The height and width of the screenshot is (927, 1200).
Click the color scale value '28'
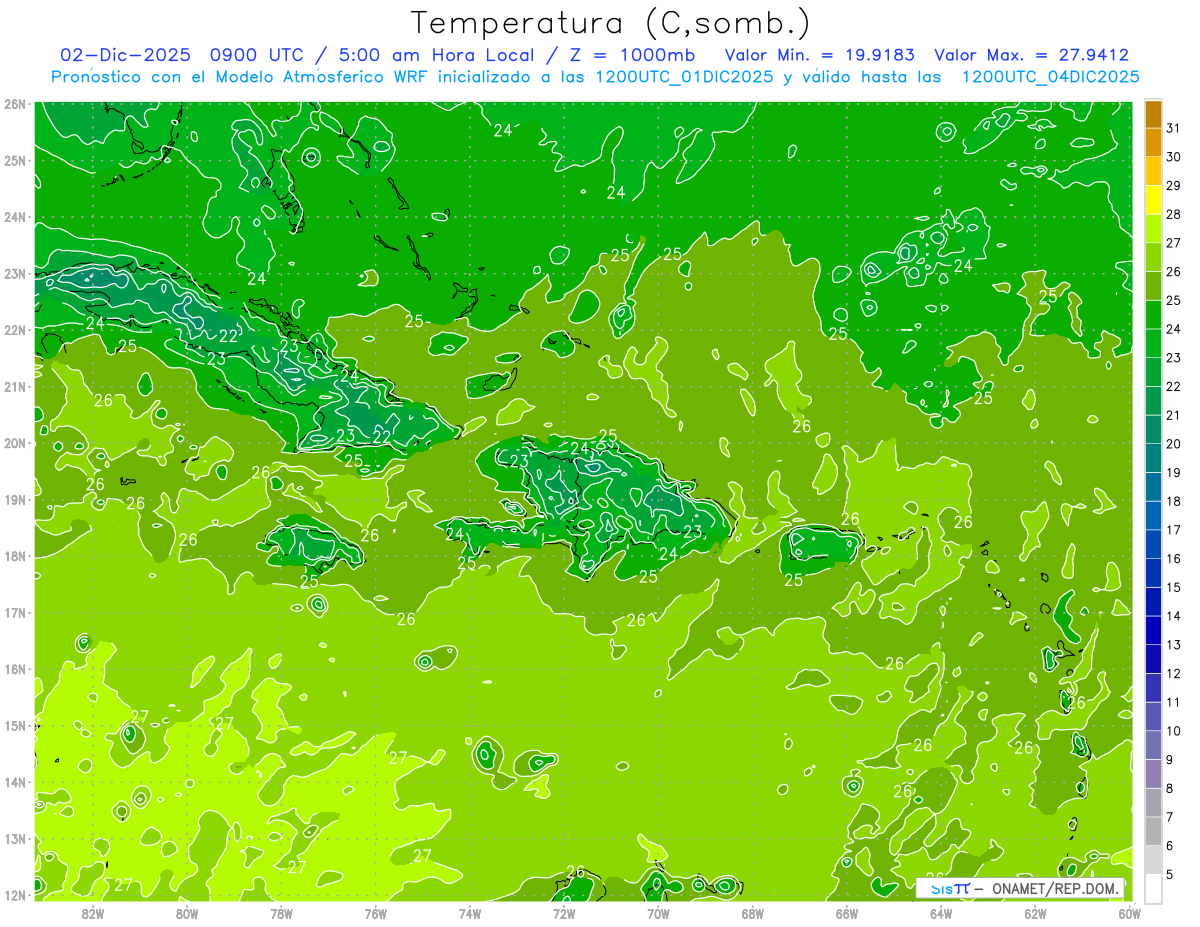(1173, 214)
